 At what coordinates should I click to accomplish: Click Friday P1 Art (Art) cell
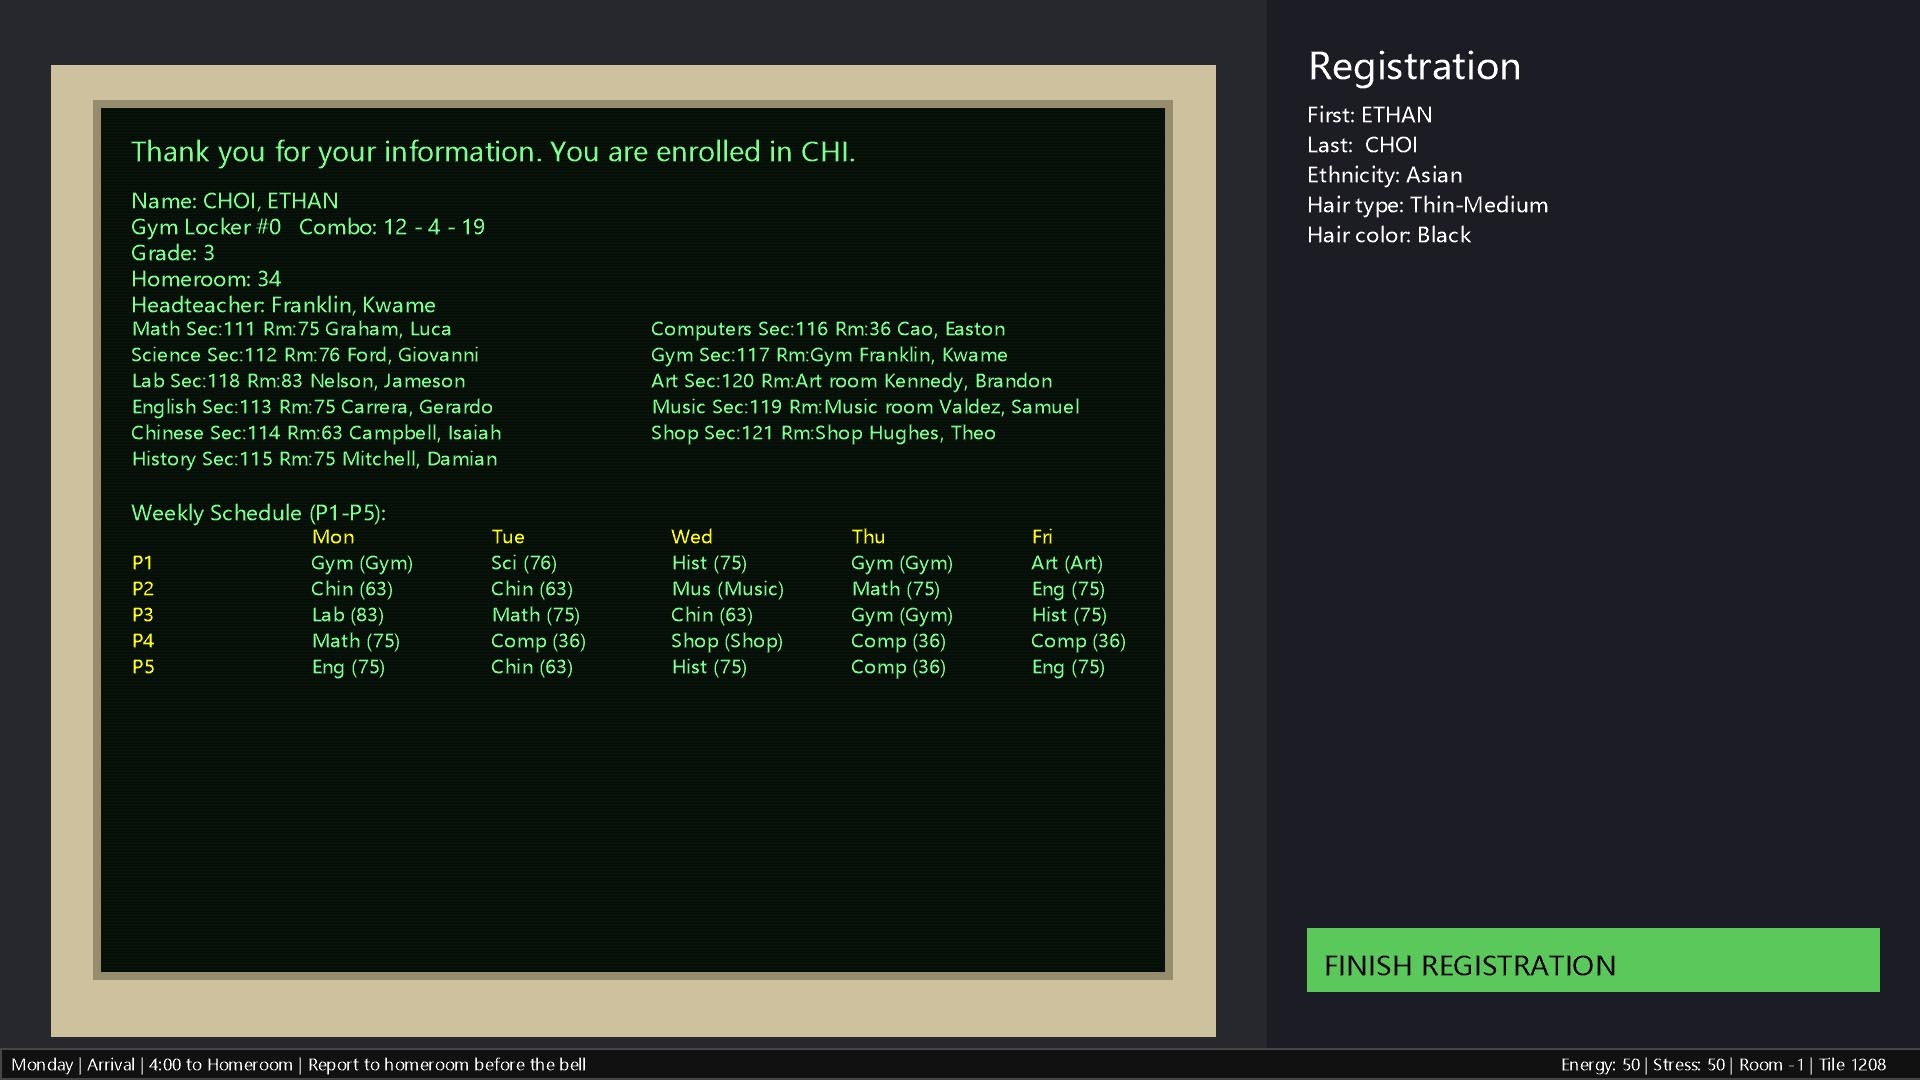[1067, 563]
